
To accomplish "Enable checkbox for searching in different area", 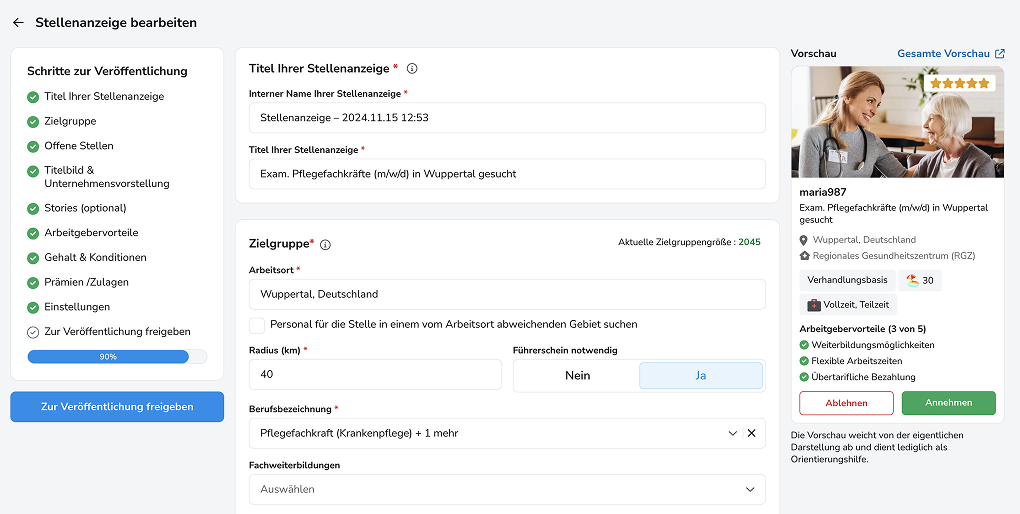I will pyautogui.click(x=257, y=325).
